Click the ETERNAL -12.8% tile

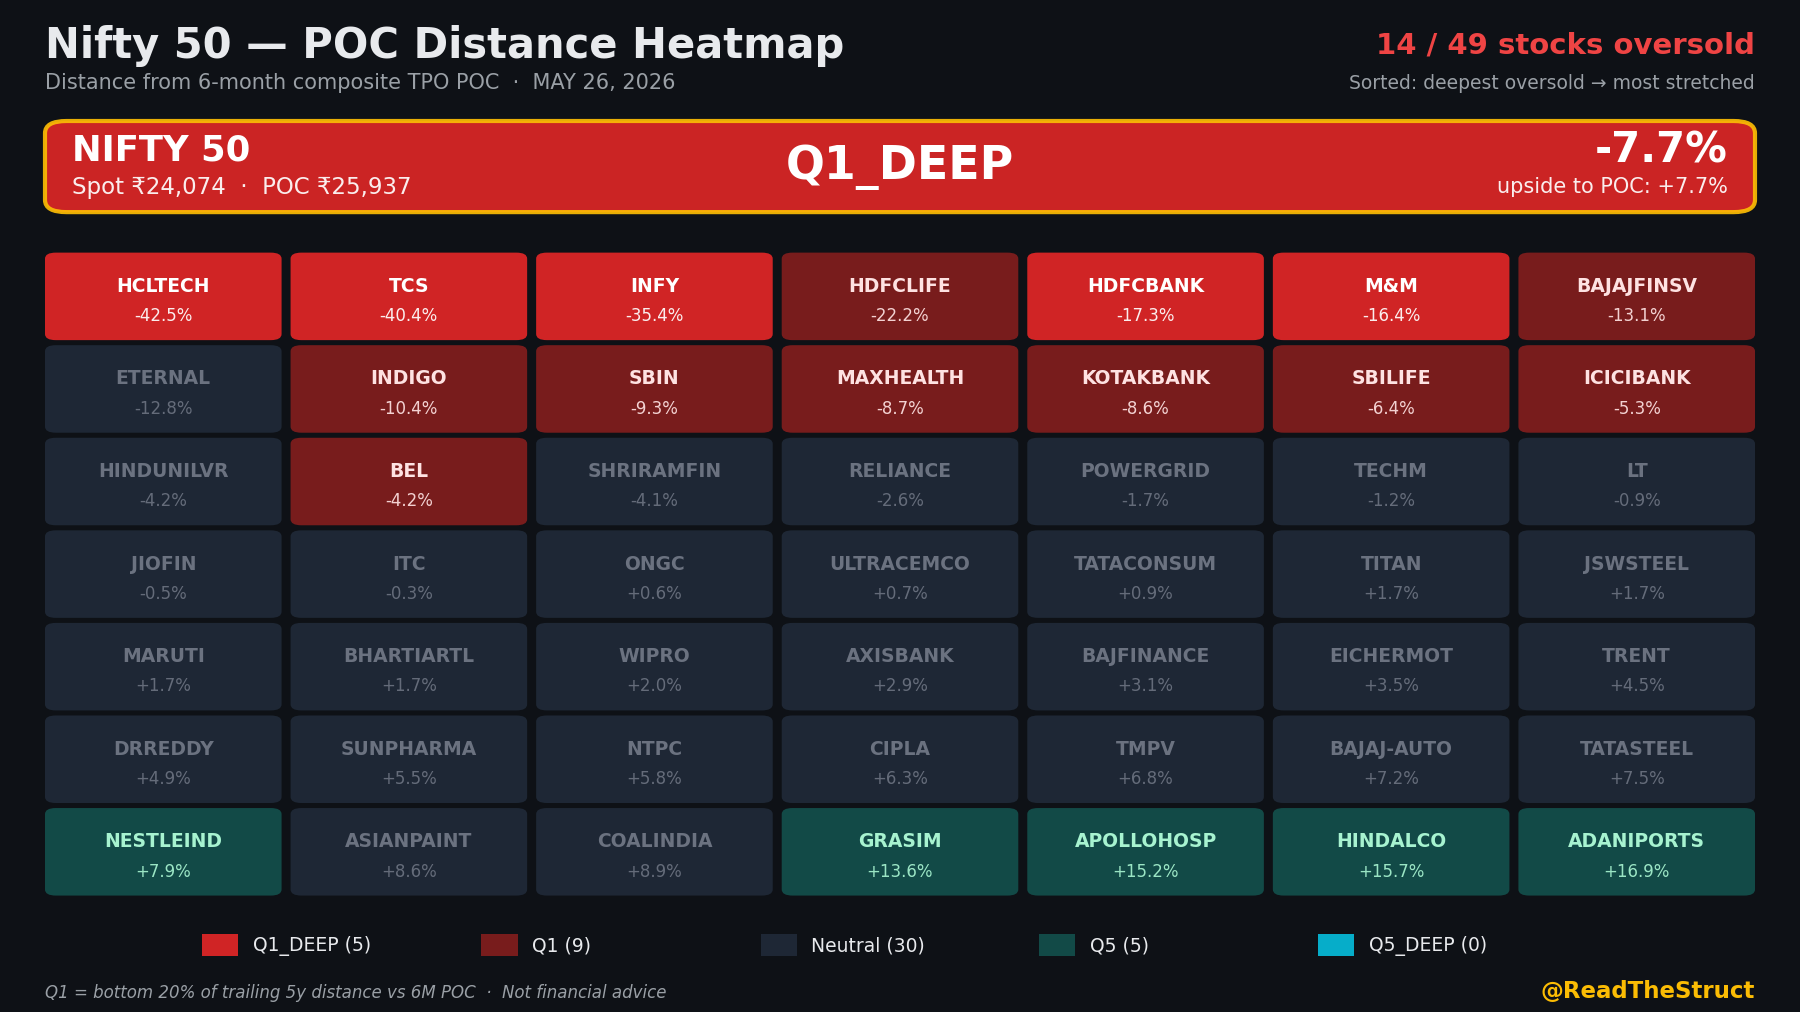(x=163, y=389)
